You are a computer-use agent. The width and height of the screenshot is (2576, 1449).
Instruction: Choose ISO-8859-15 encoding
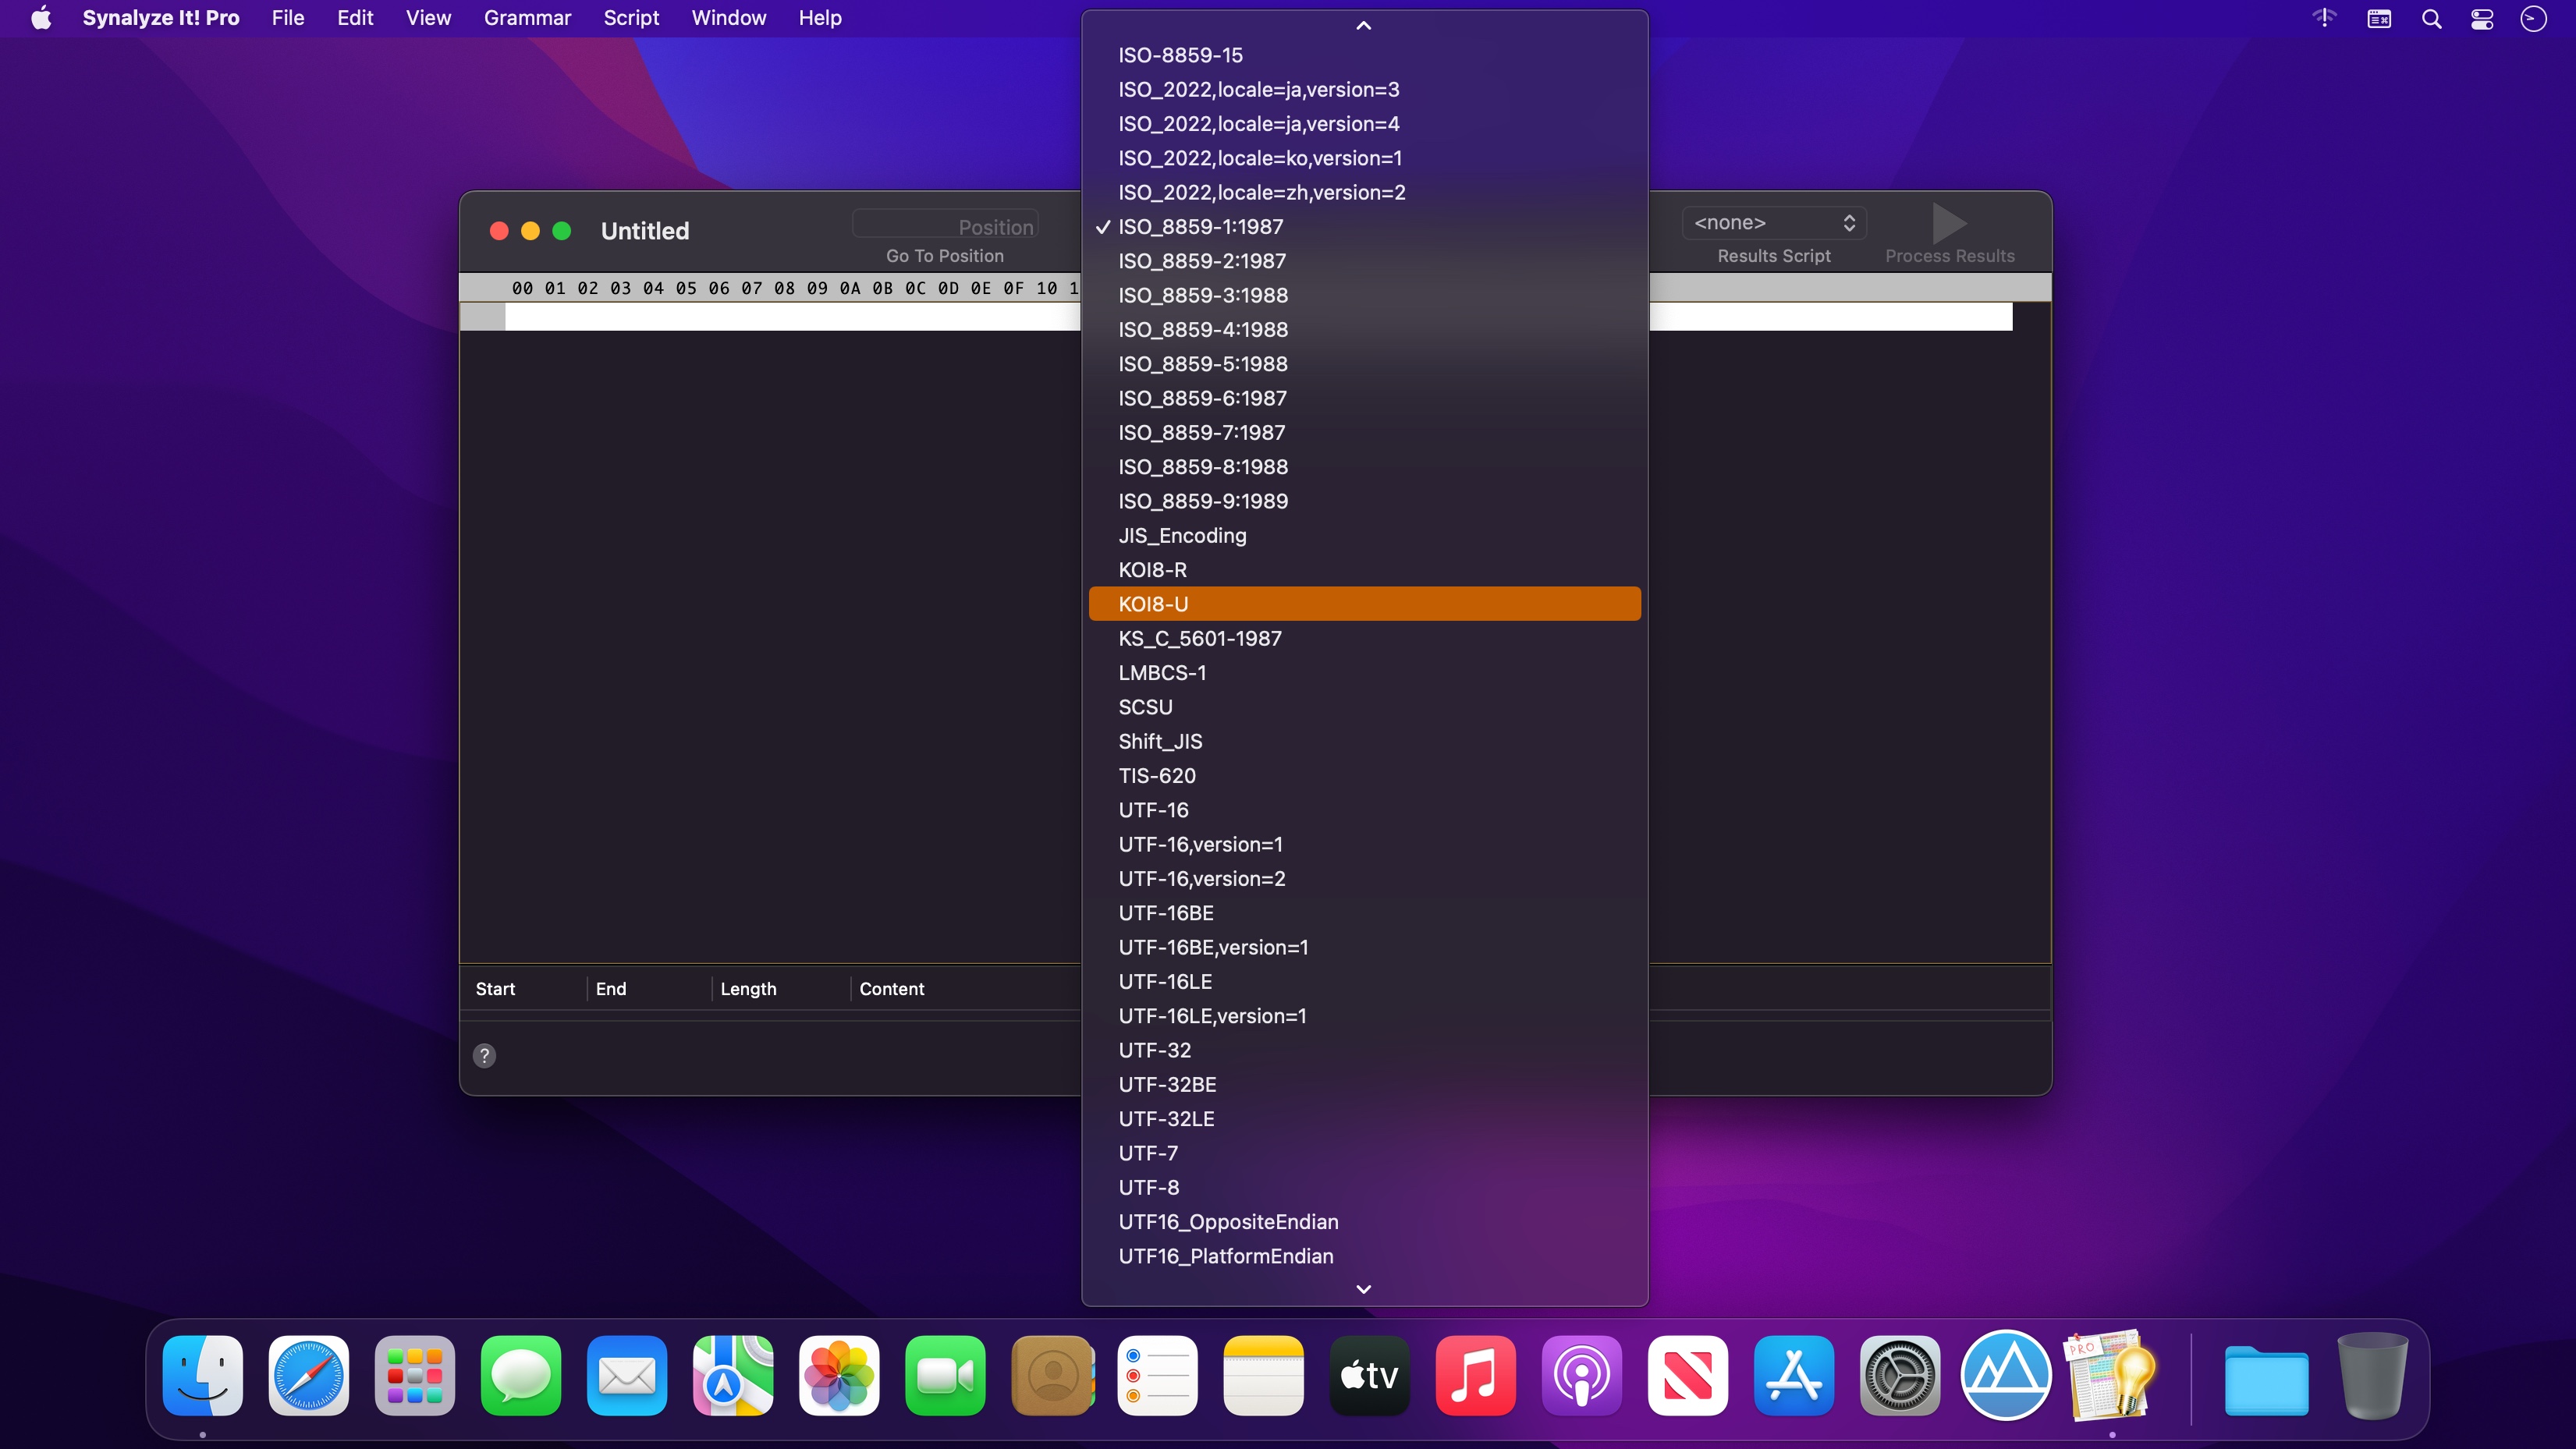pyautogui.click(x=1364, y=55)
